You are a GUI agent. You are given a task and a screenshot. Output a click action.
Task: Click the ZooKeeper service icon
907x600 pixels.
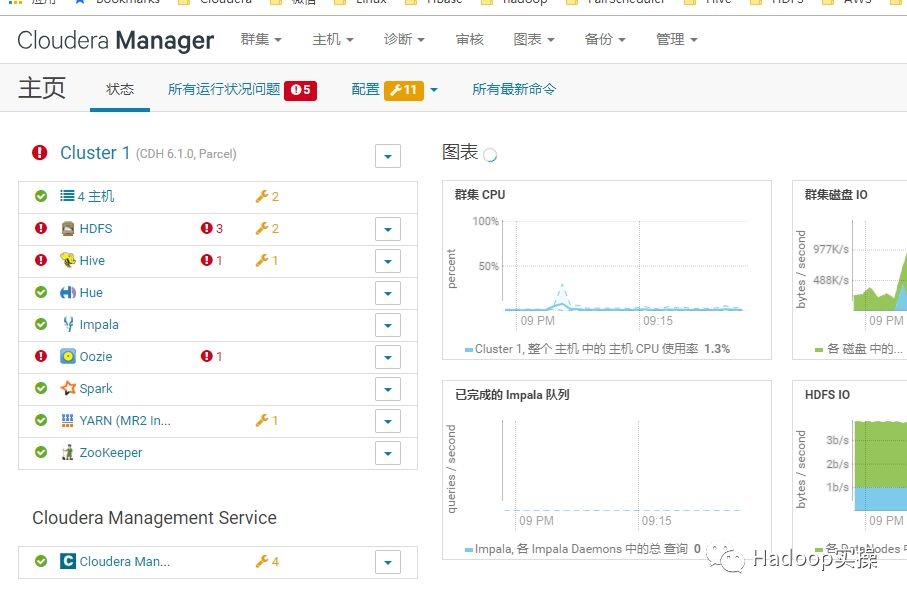(68, 452)
